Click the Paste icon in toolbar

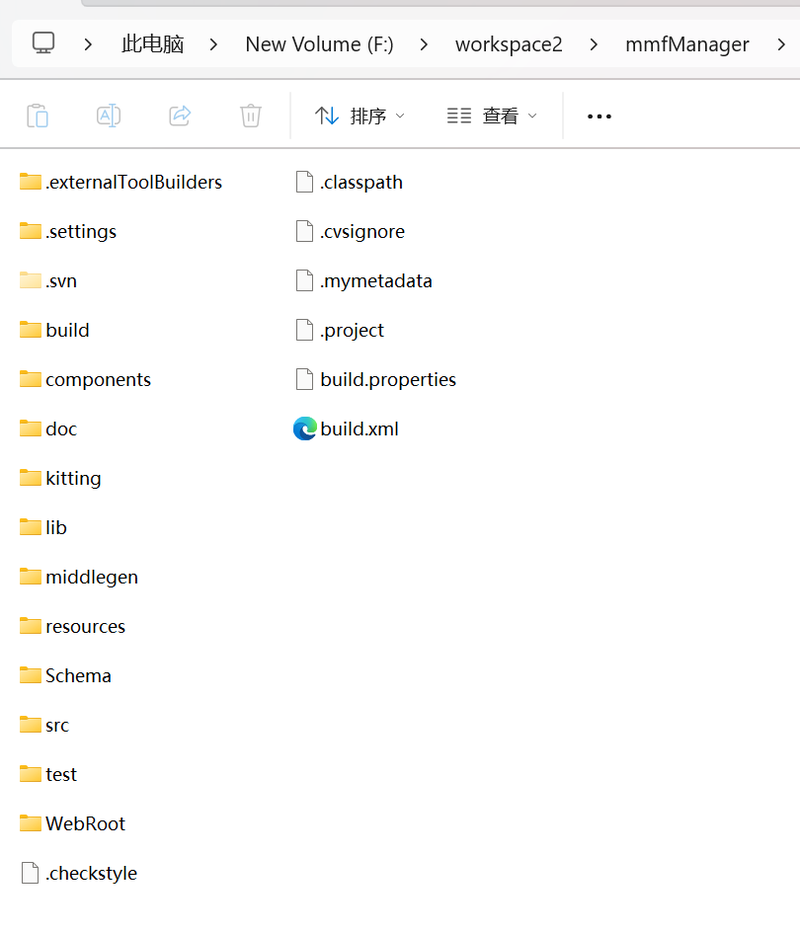click(x=38, y=116)
